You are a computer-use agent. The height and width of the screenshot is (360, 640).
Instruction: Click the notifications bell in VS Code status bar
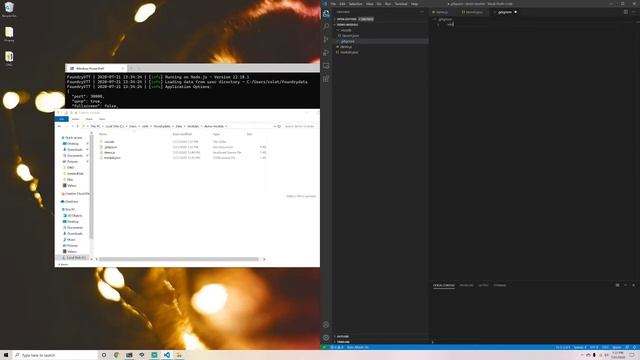click(635, 347)
